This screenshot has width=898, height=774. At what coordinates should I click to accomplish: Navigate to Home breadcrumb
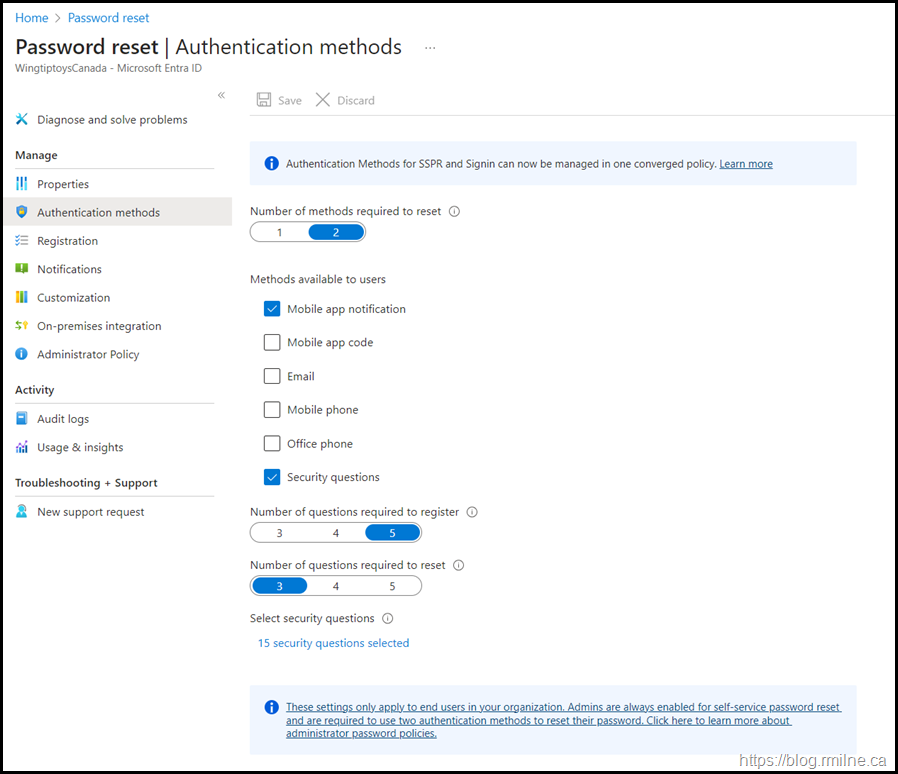(32, 18)
